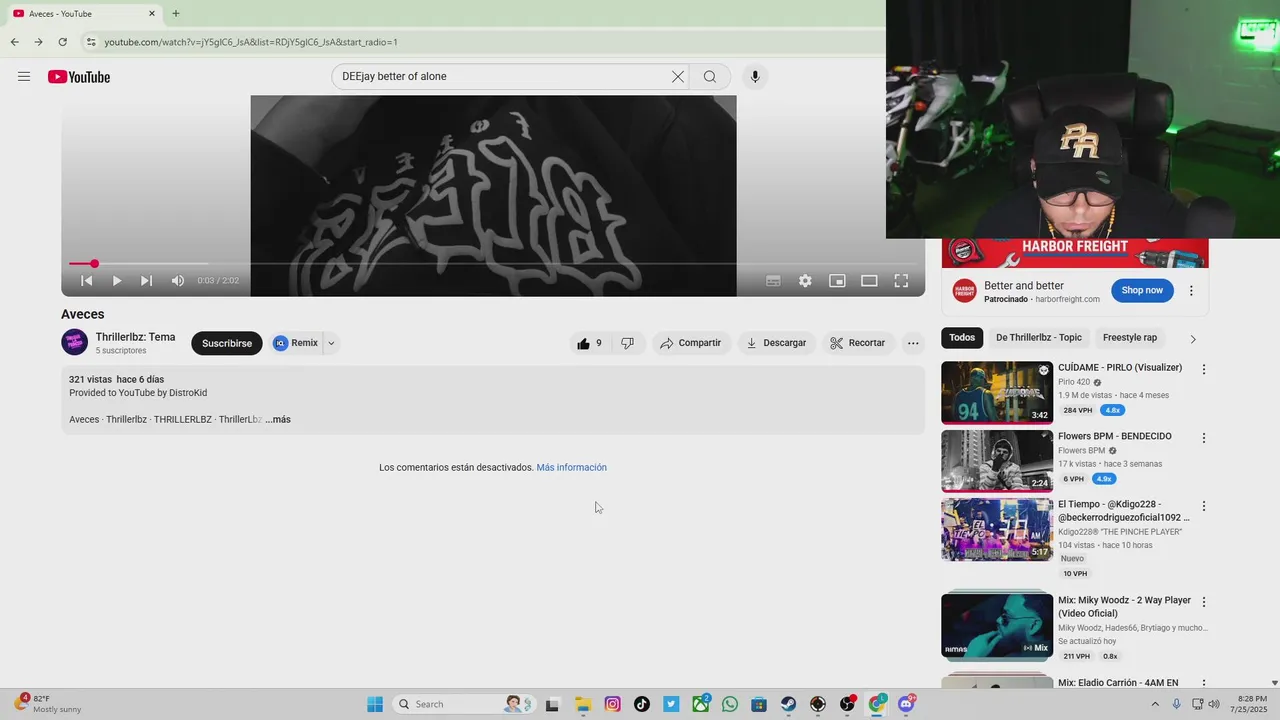
Task: Click the Chrome address bar URL
Action: point(251,42)
